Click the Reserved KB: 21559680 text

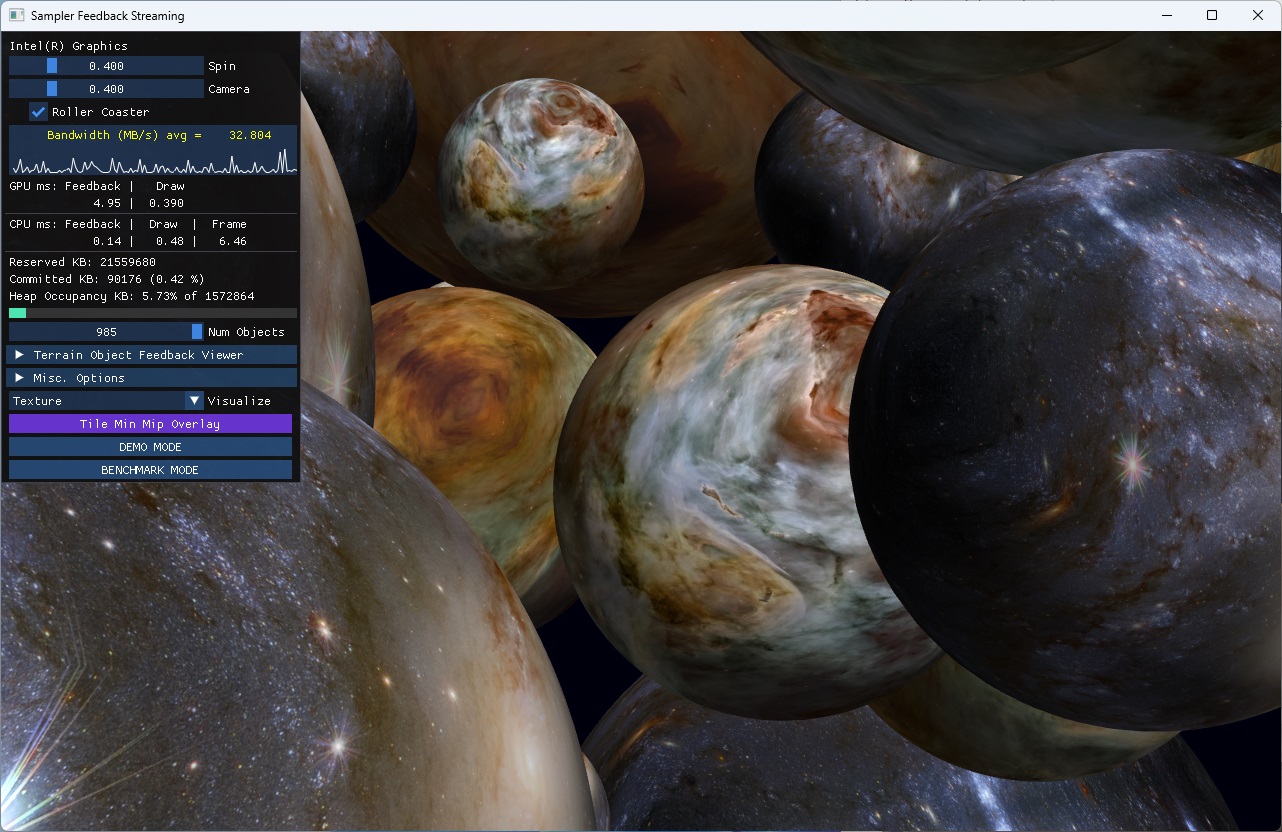(83, 262)
